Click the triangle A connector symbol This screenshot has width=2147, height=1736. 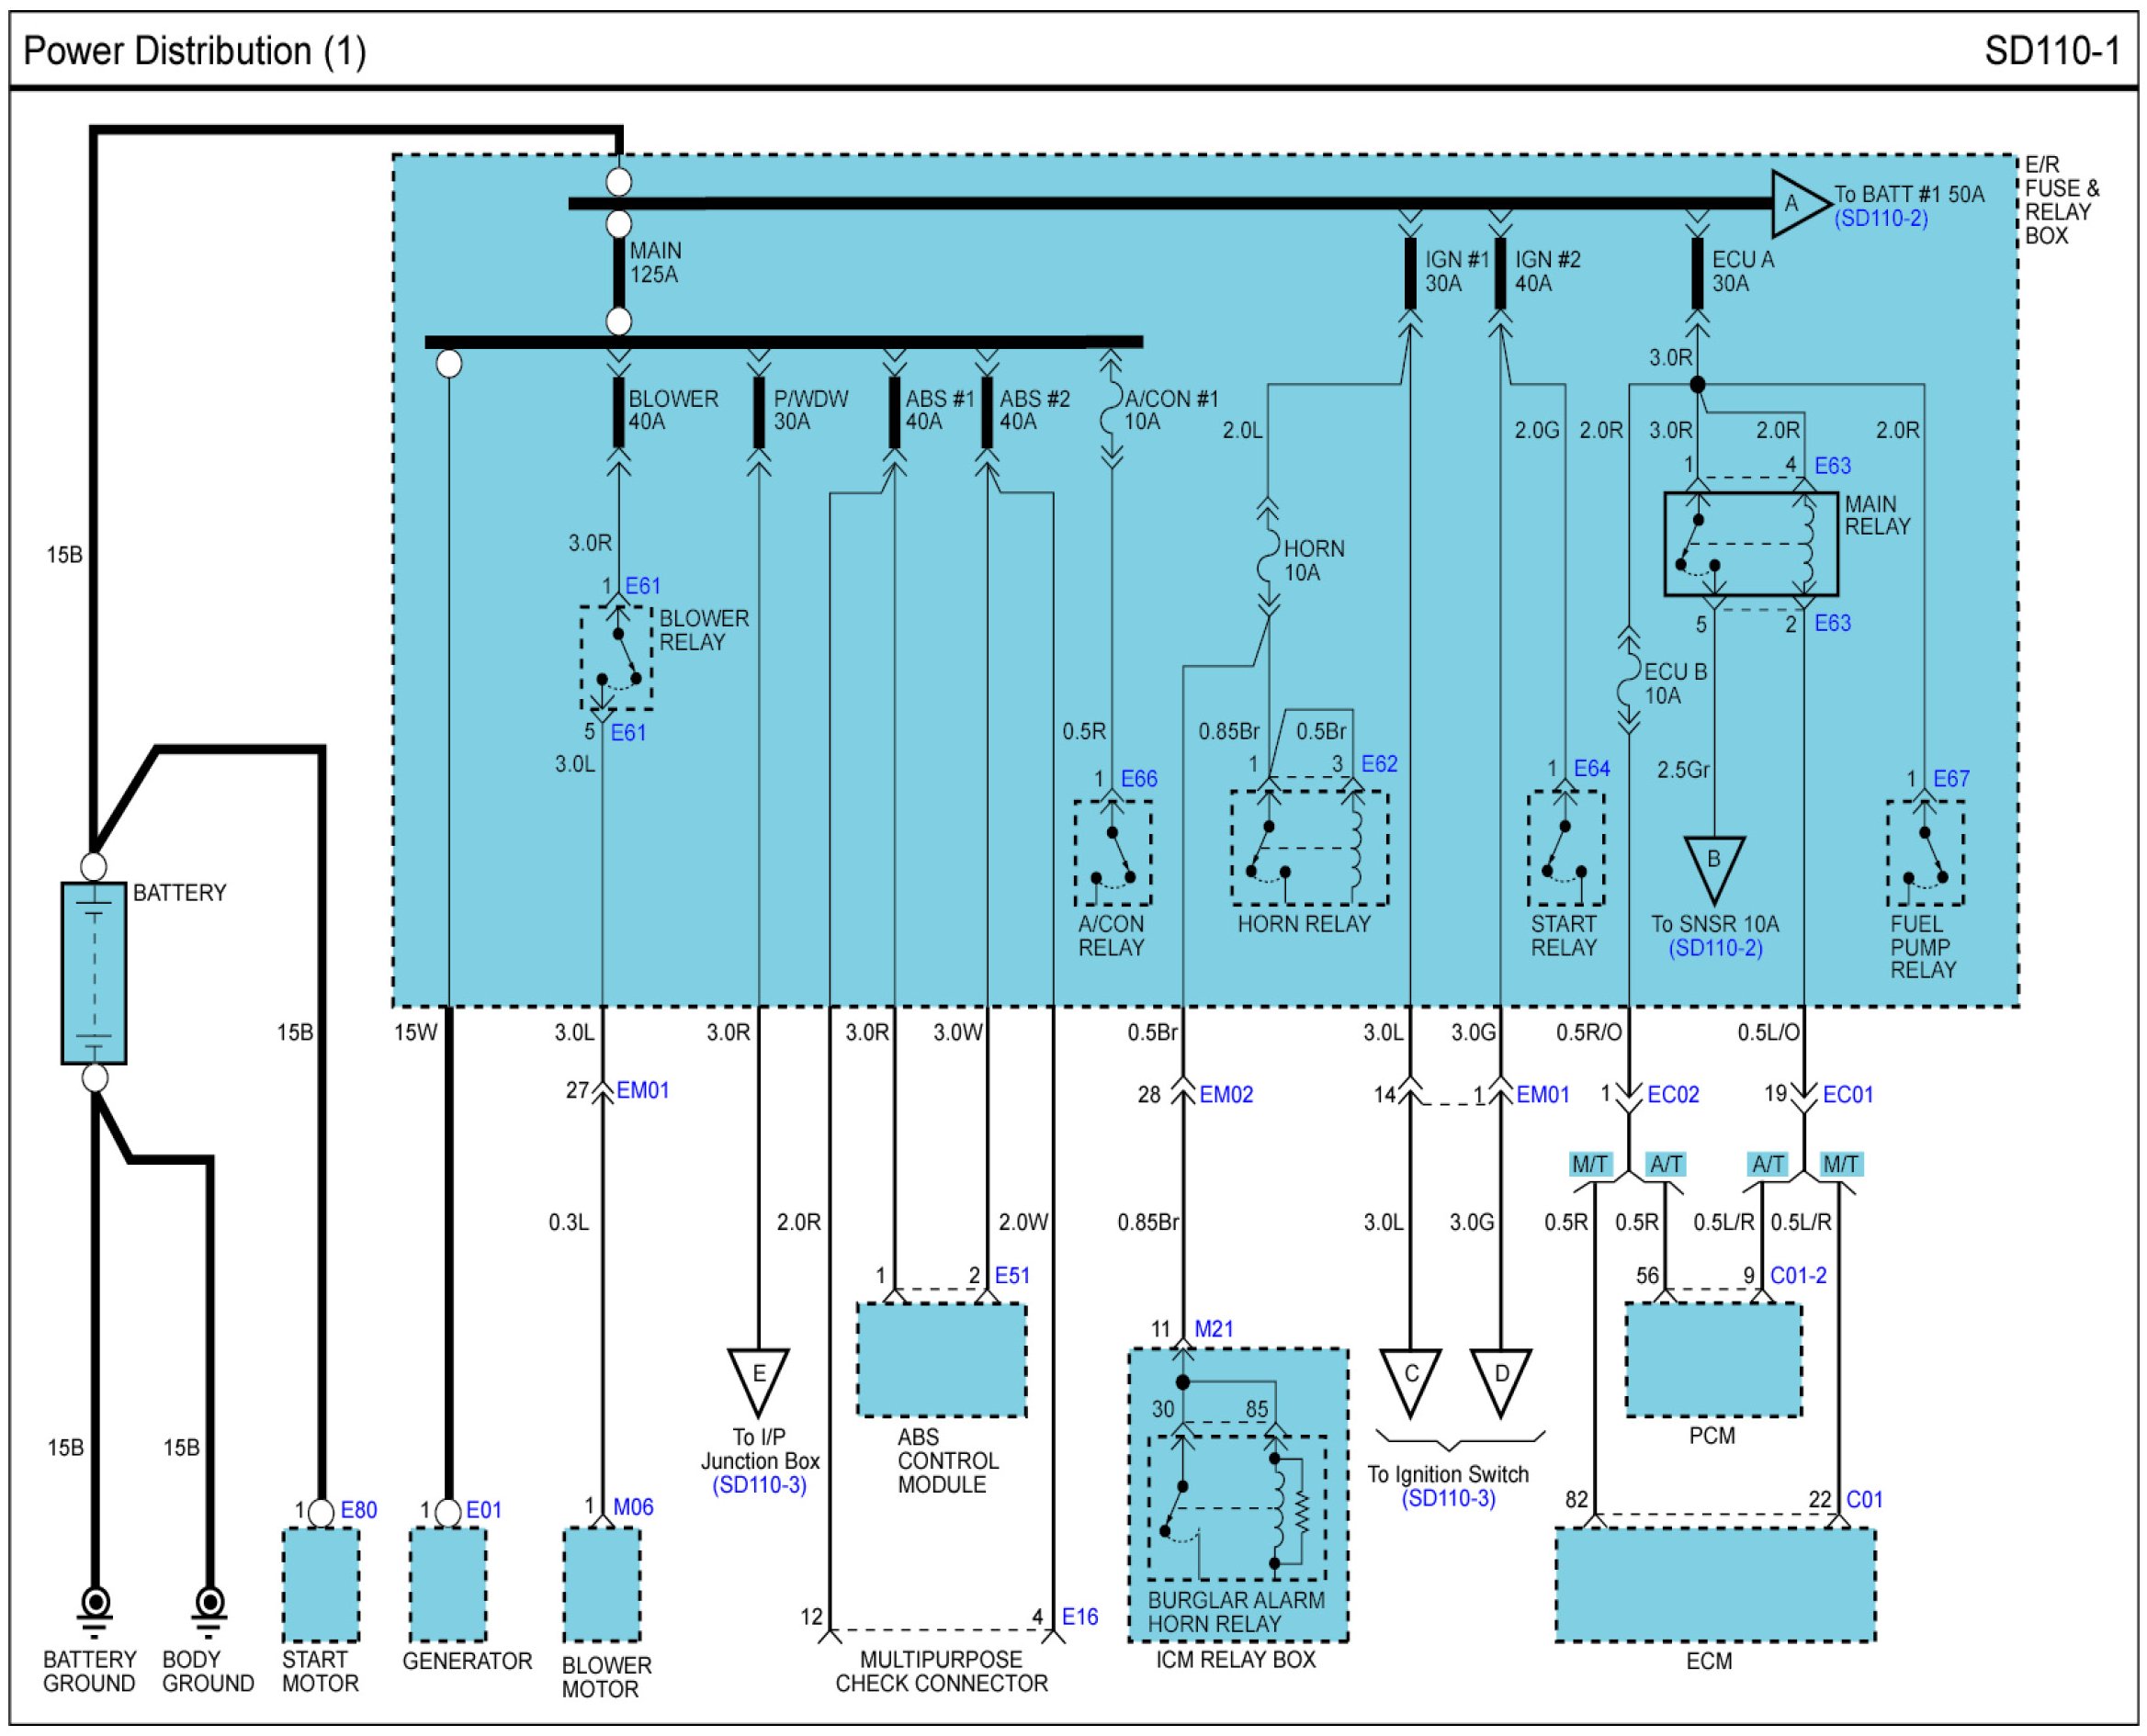pos(1796,204)
